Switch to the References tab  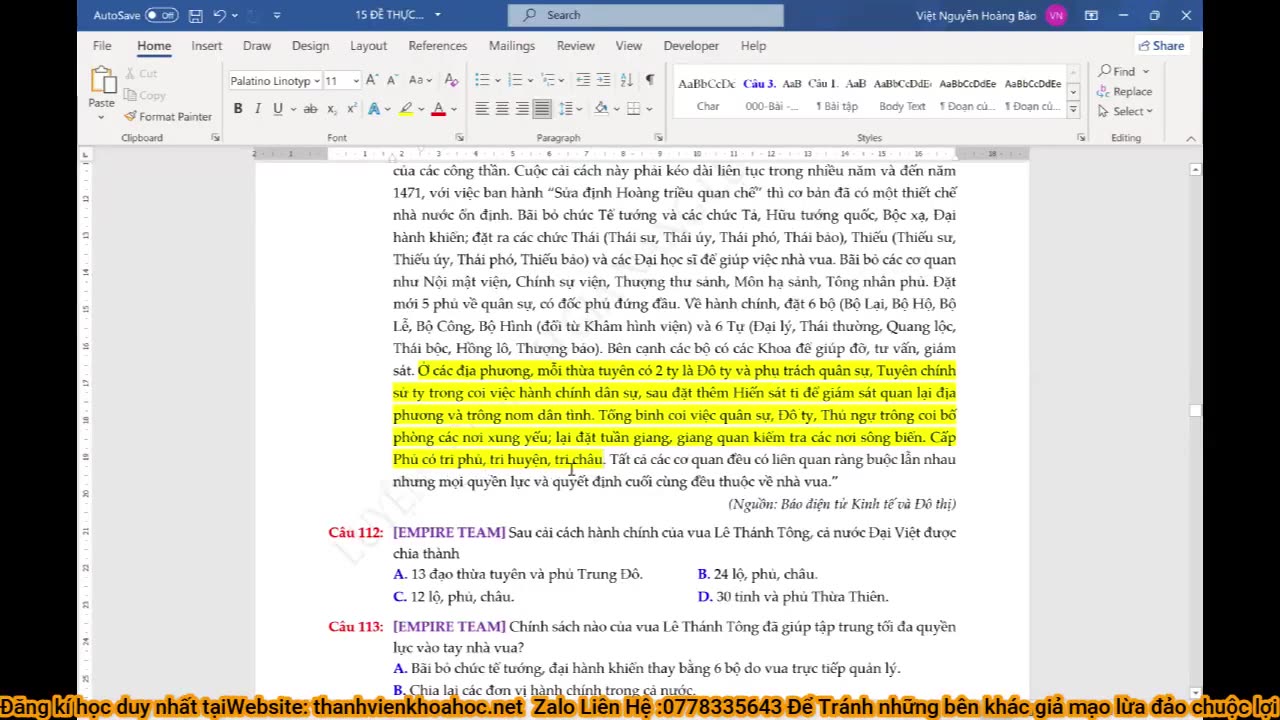pos(437,46)
